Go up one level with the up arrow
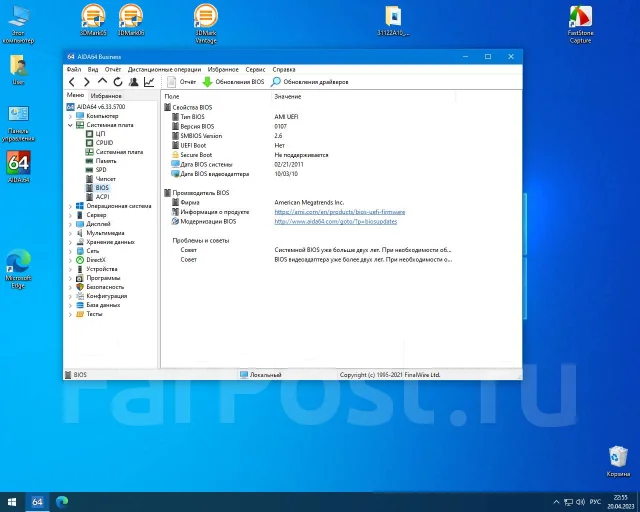The image size is (640, 512). pos(102,82)
